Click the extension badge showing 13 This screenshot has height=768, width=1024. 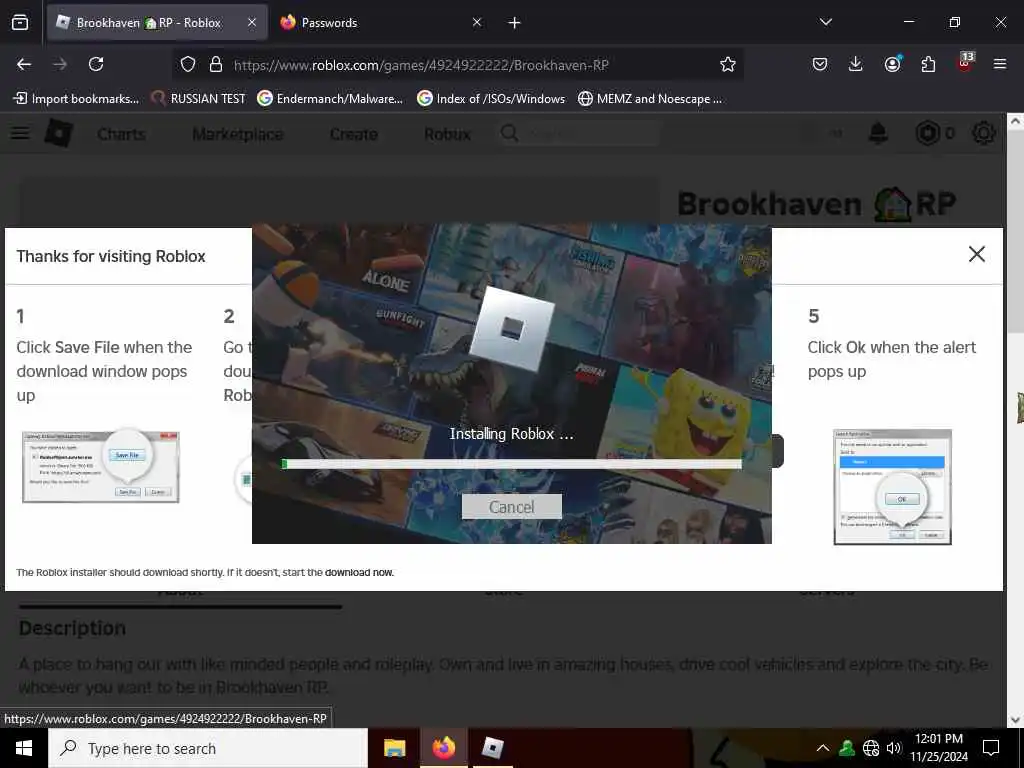point(965,61)
